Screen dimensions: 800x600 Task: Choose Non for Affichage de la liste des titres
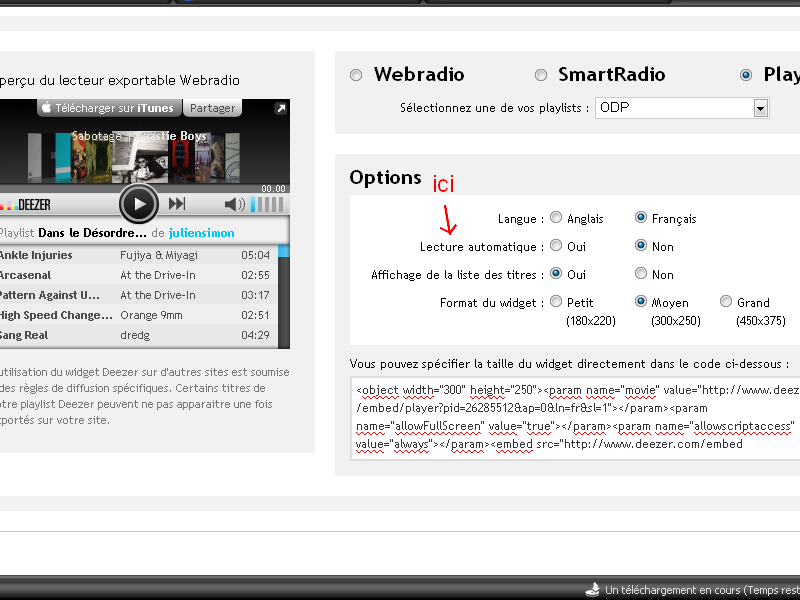coord(641,274)
